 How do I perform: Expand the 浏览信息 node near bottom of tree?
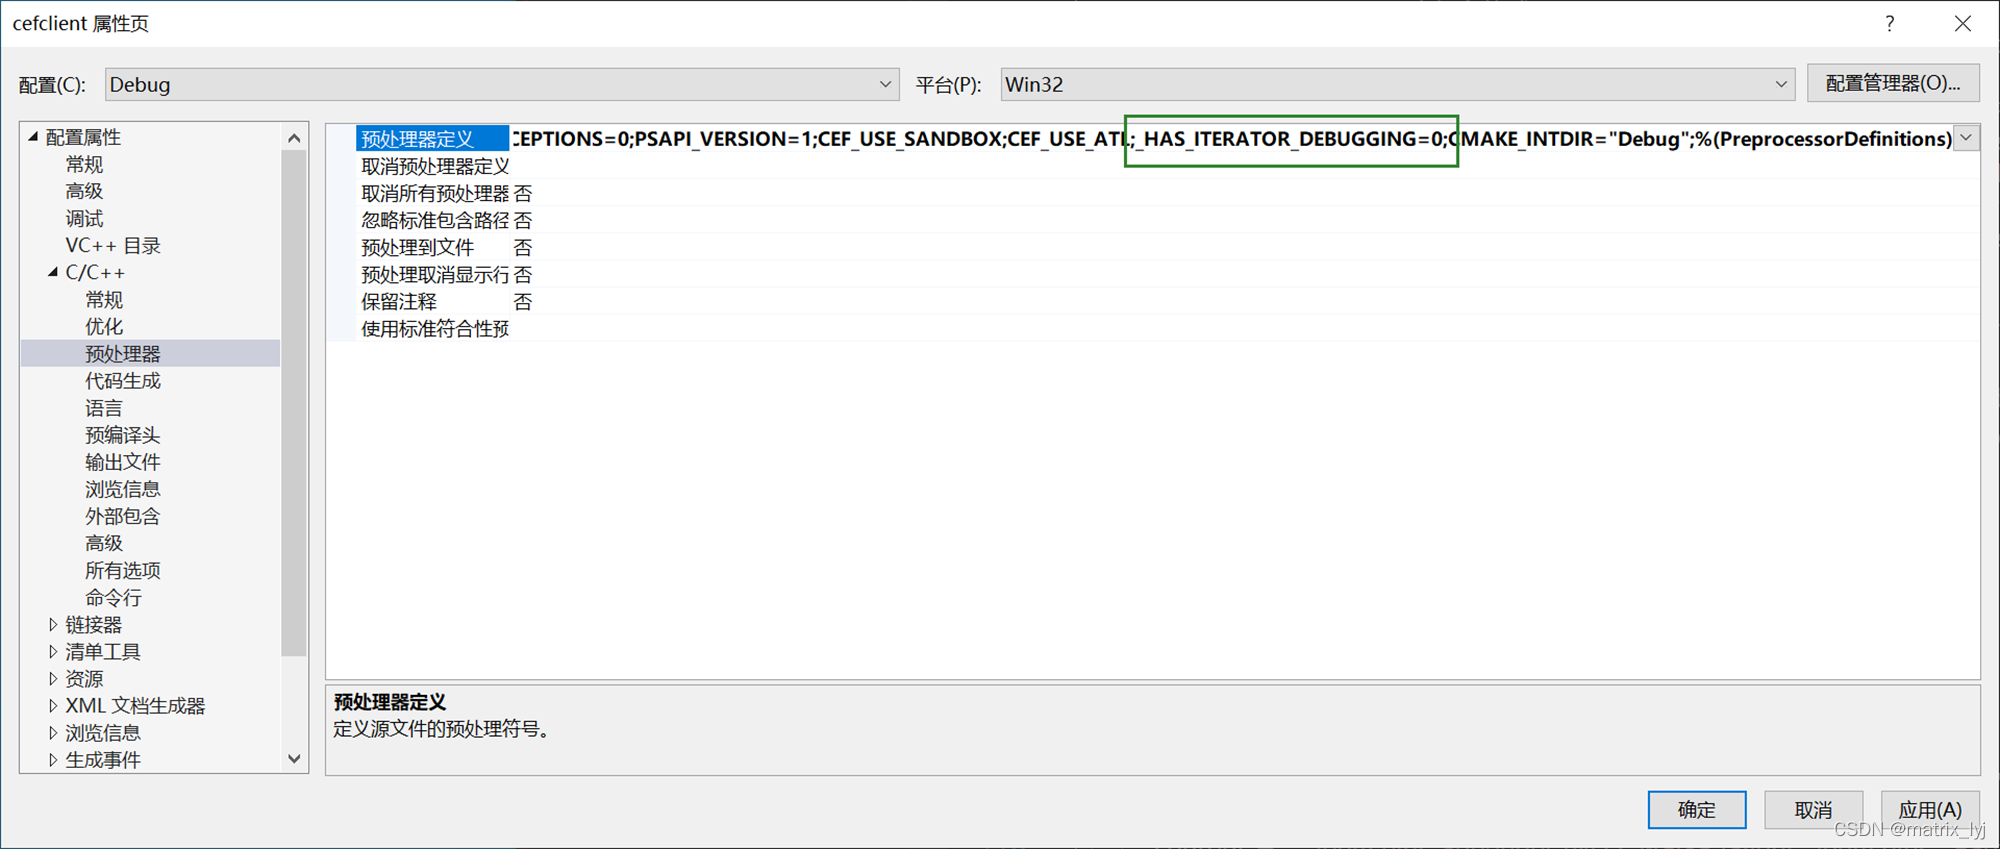[53, 732]
